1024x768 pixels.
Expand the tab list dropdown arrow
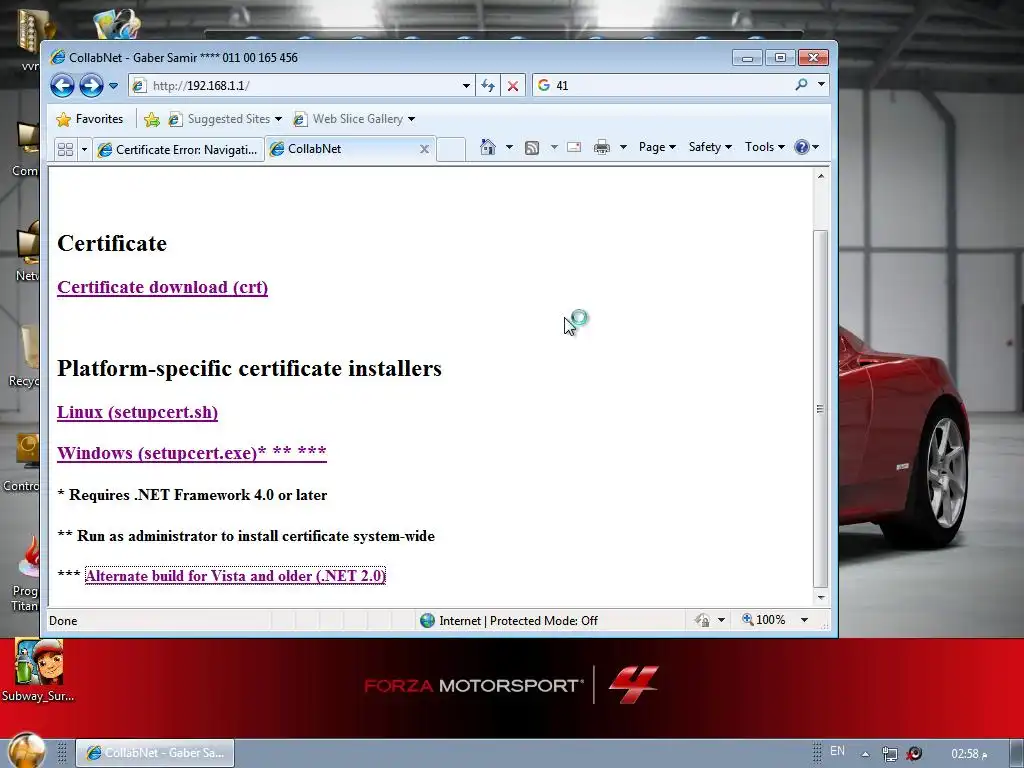tap(84, 150)
